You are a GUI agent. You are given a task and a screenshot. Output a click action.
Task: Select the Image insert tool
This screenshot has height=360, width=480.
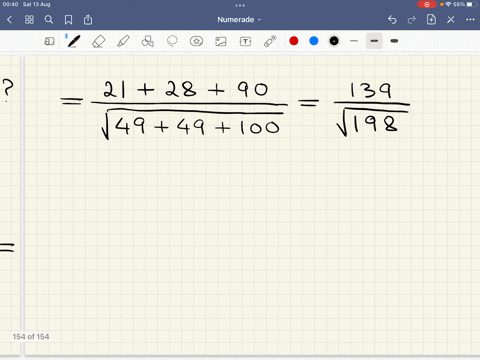(221, 41)
